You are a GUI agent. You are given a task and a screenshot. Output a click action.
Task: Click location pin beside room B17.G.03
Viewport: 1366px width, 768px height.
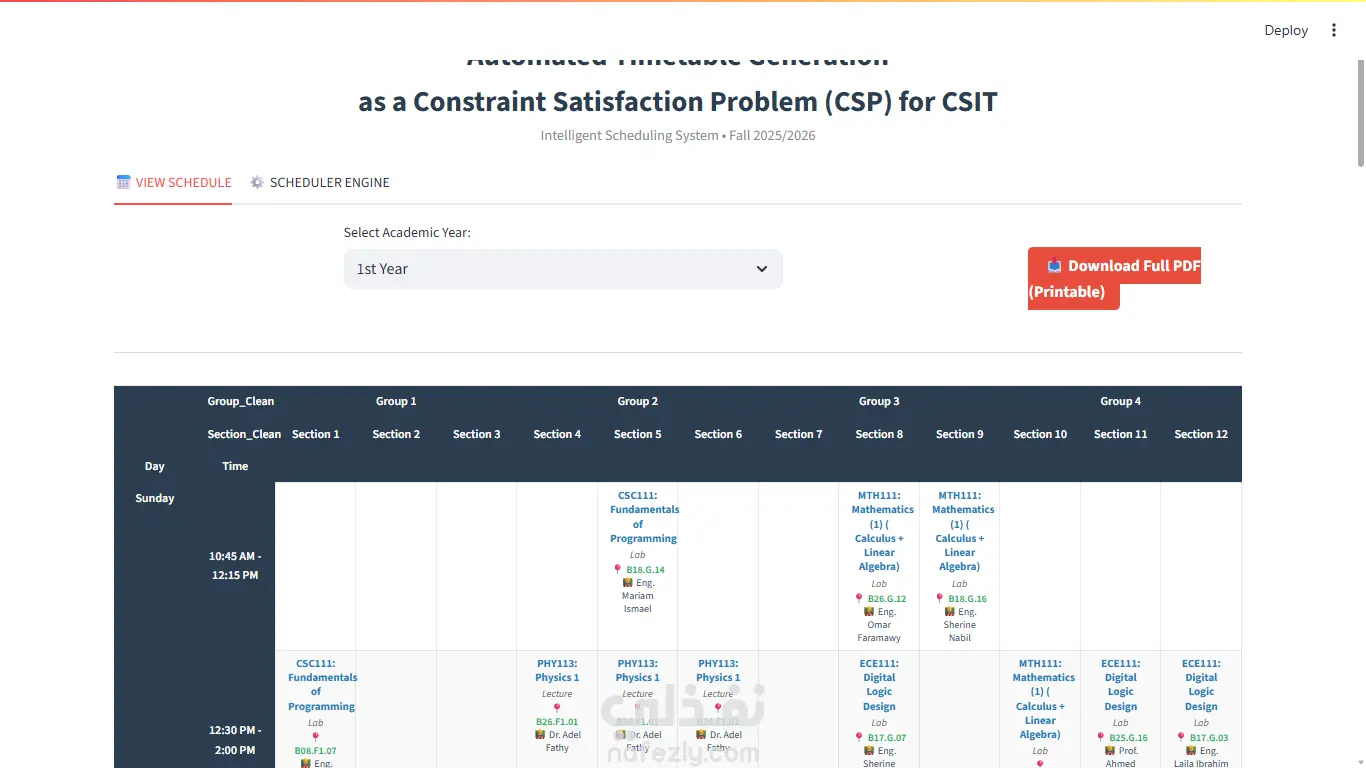pos(1180,737)
